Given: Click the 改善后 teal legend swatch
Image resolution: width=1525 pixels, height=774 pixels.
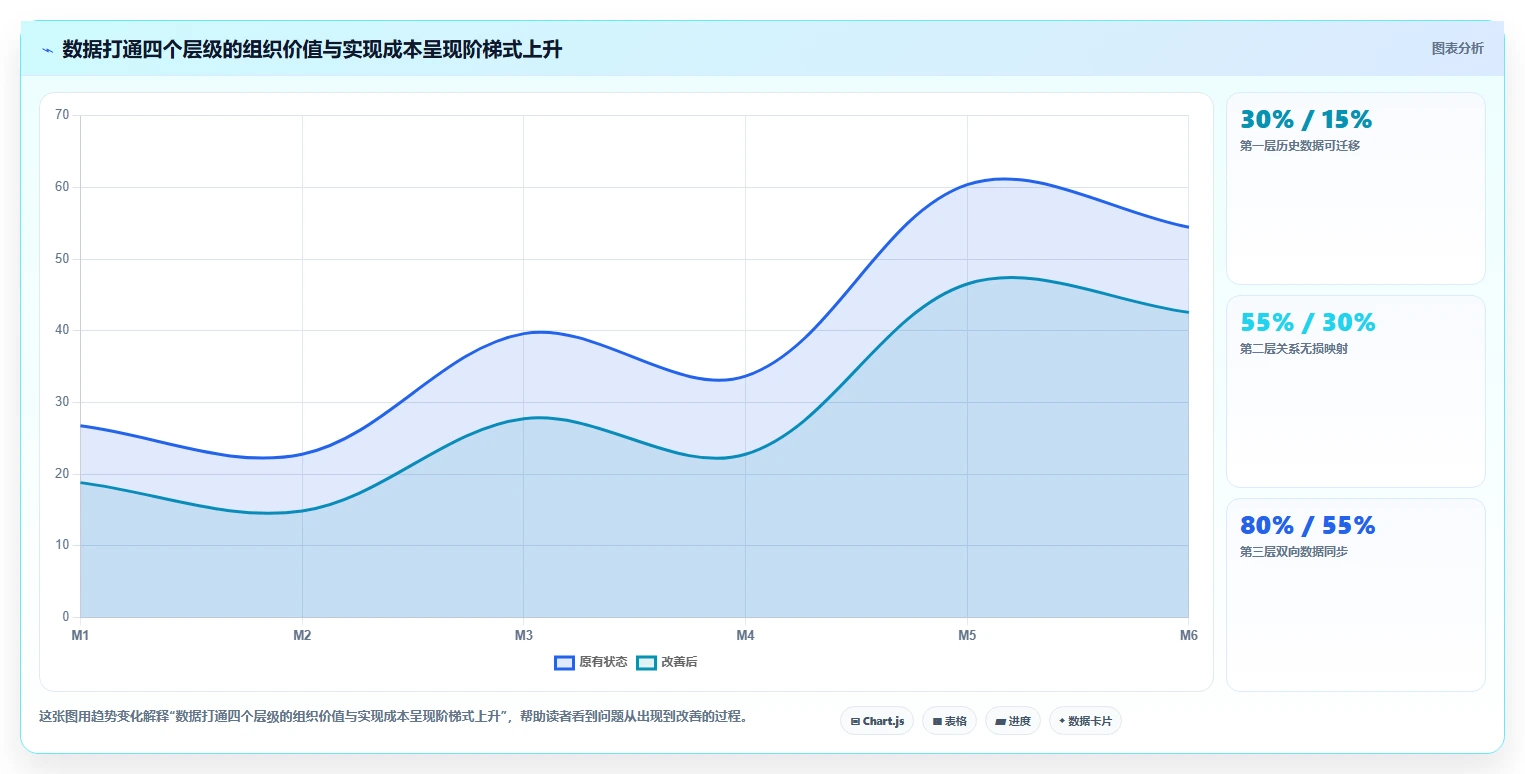Looking at the screenshot, I should pos(646,662).
